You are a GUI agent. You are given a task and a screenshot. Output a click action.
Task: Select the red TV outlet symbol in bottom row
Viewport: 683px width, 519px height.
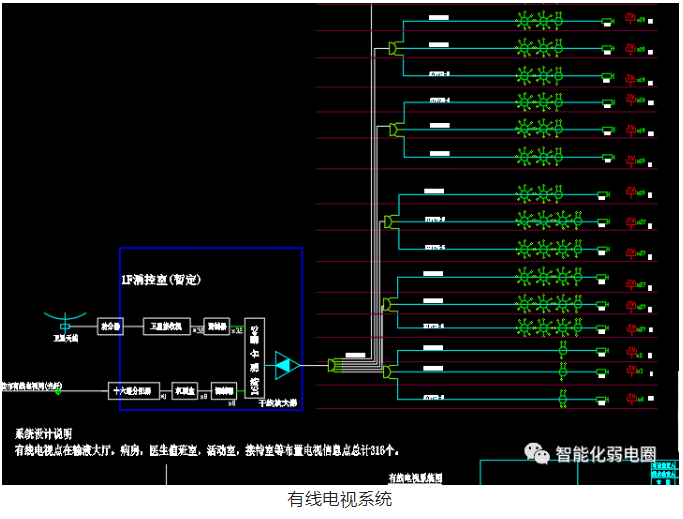[630, 401]
